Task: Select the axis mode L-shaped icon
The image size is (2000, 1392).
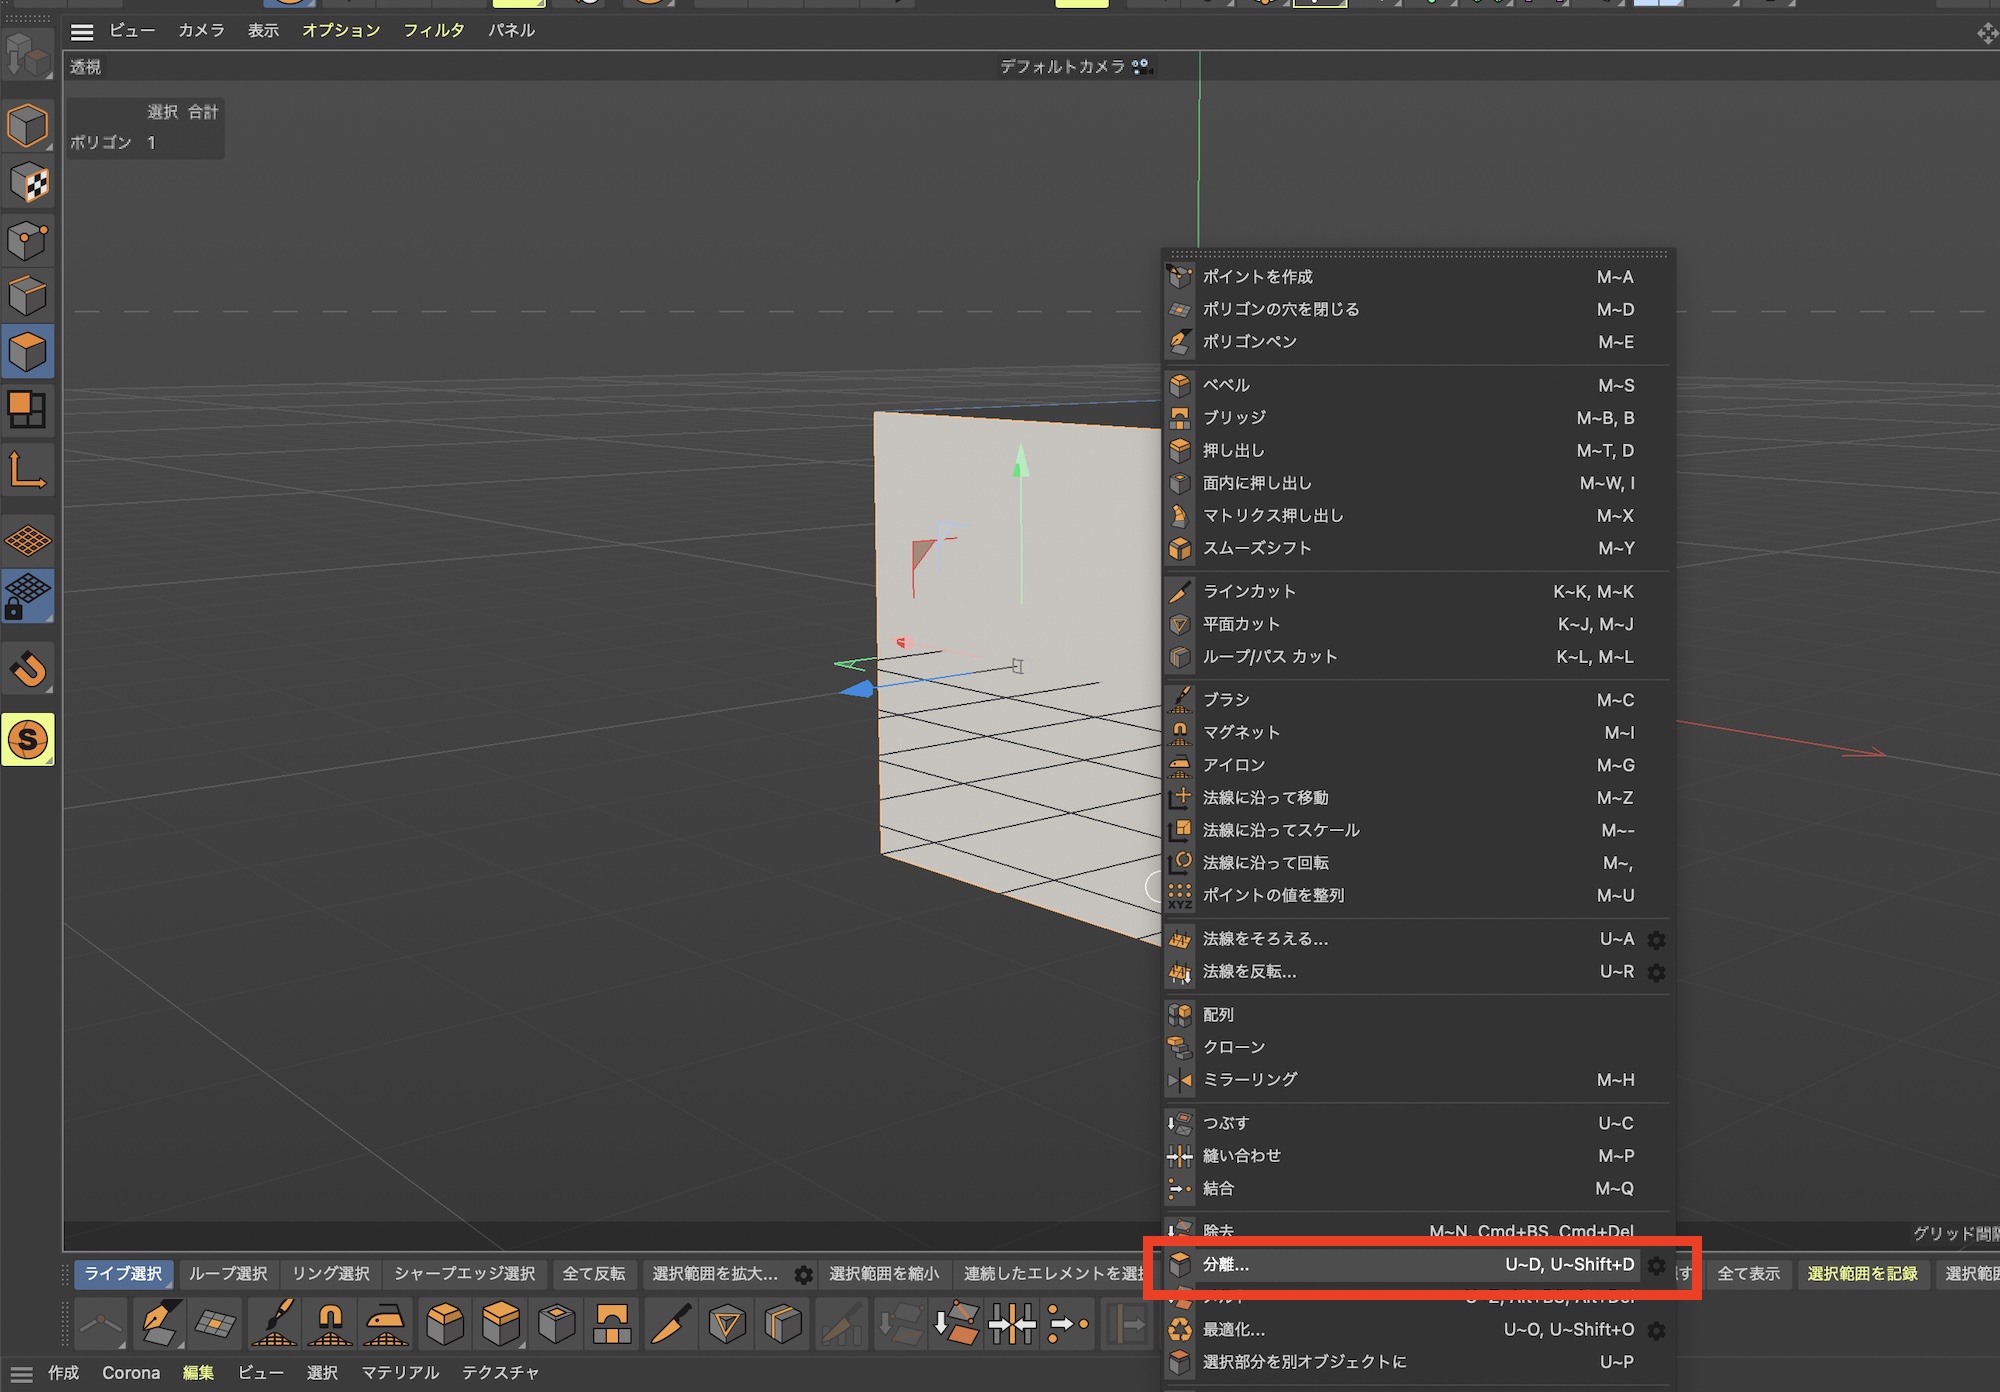Action: click(x=27, y=470)
